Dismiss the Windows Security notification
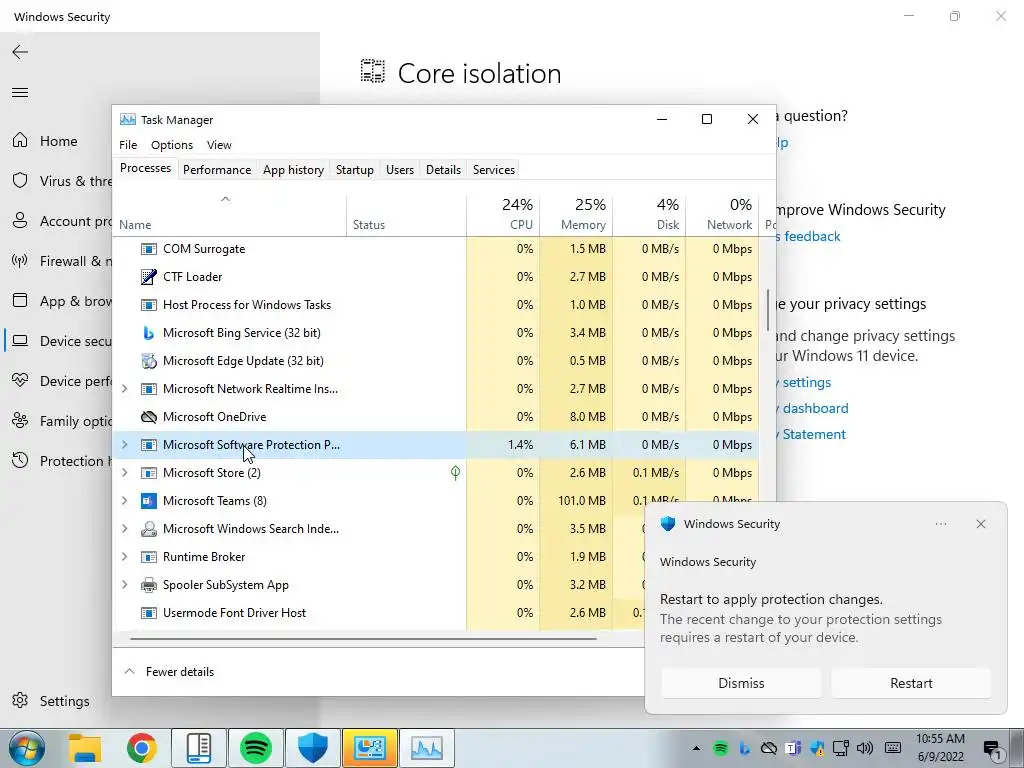Viewport: 1024px width, 768px height. [x=741, y=683]
